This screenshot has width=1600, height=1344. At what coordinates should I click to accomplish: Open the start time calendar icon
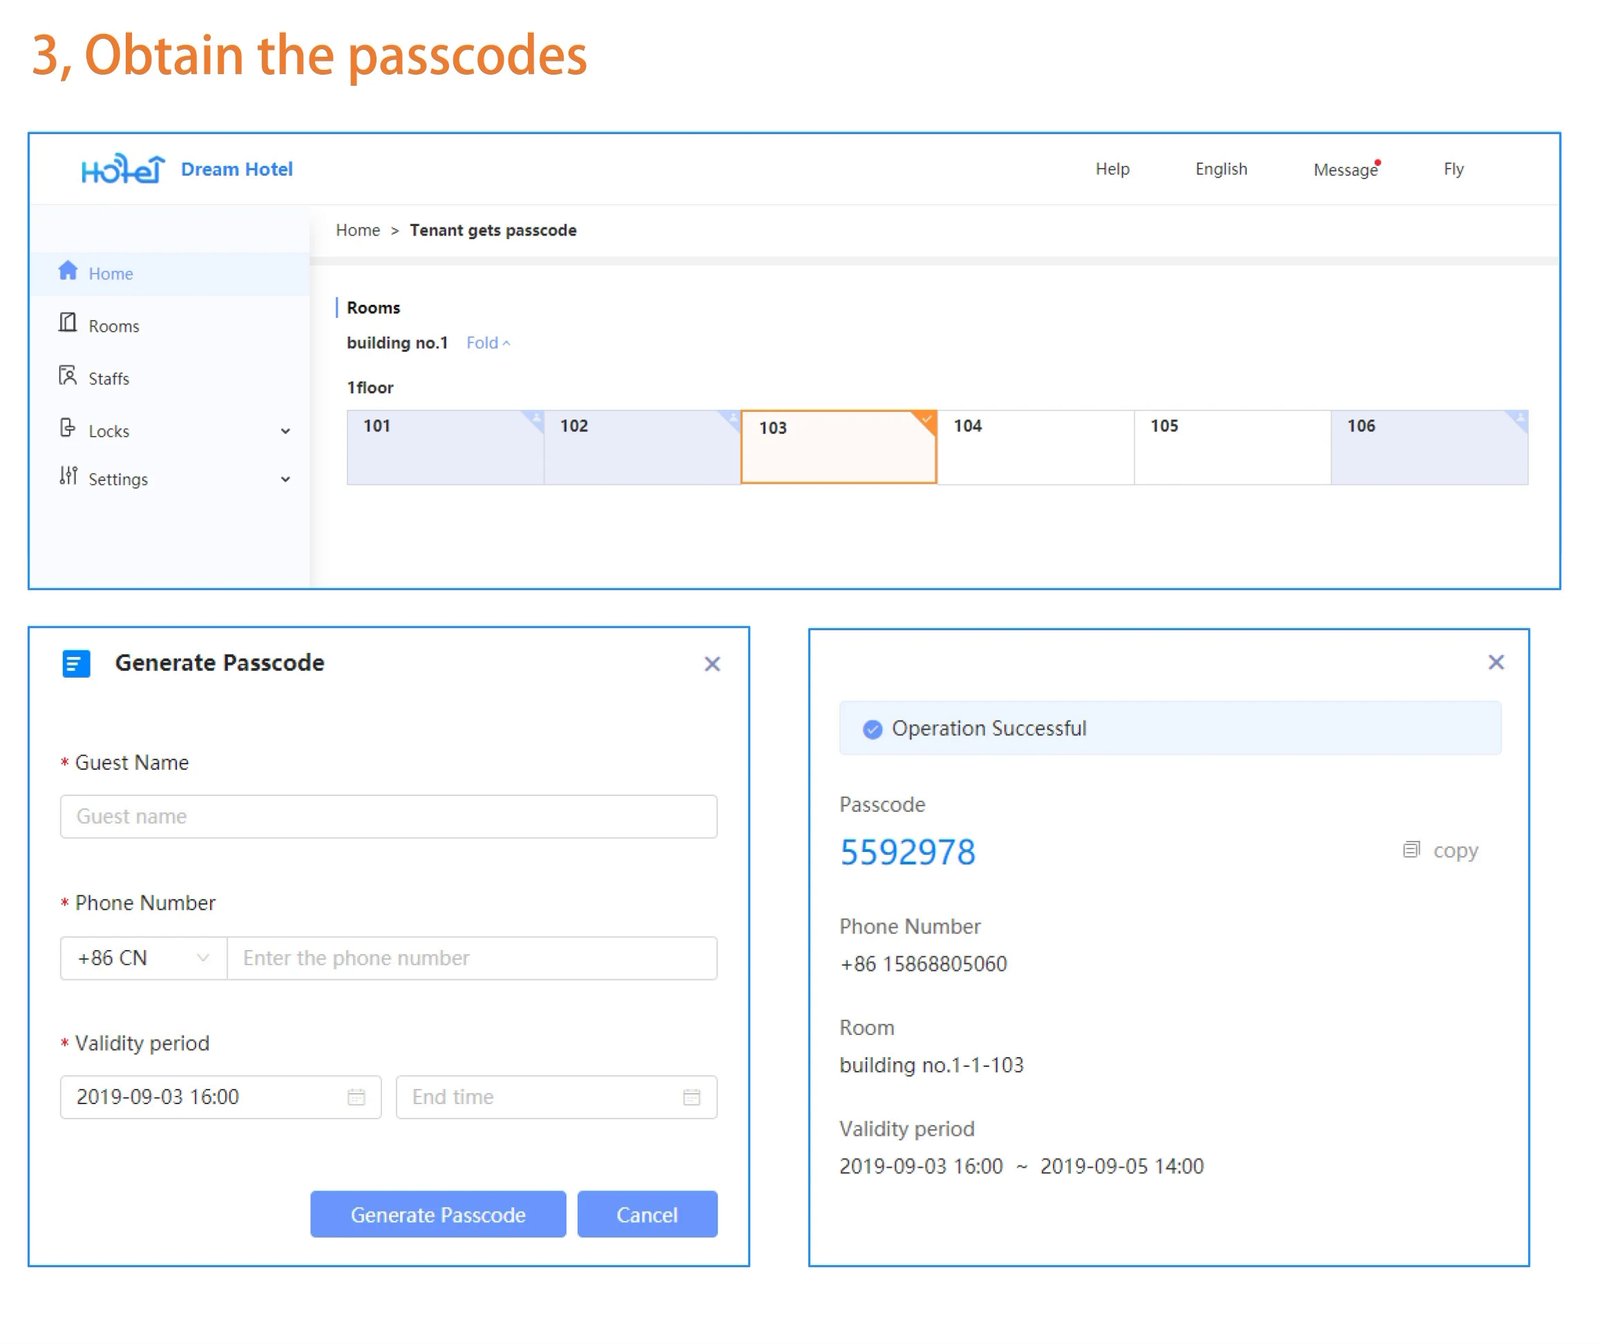tap(356, 1097)
